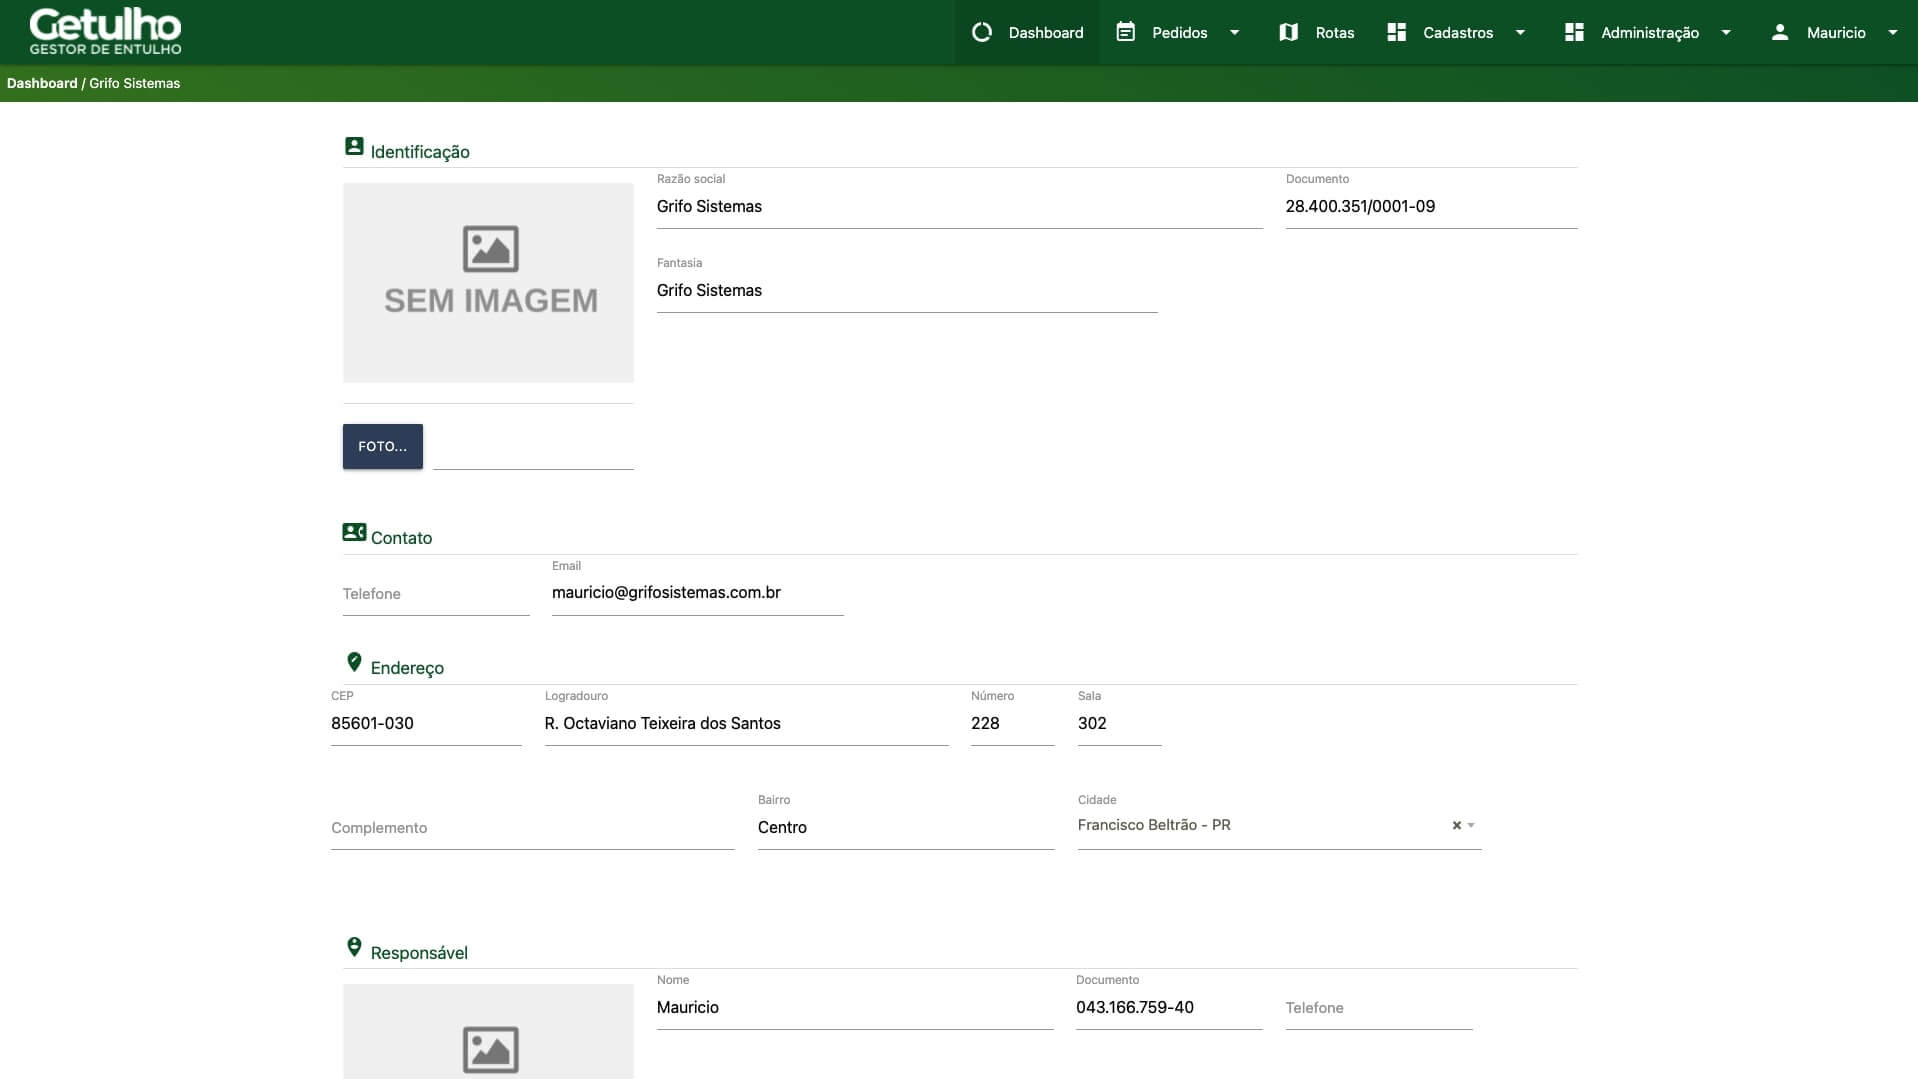
Task: Click the Sala field
Action: pyautogui.click(x=1120, y=723)
